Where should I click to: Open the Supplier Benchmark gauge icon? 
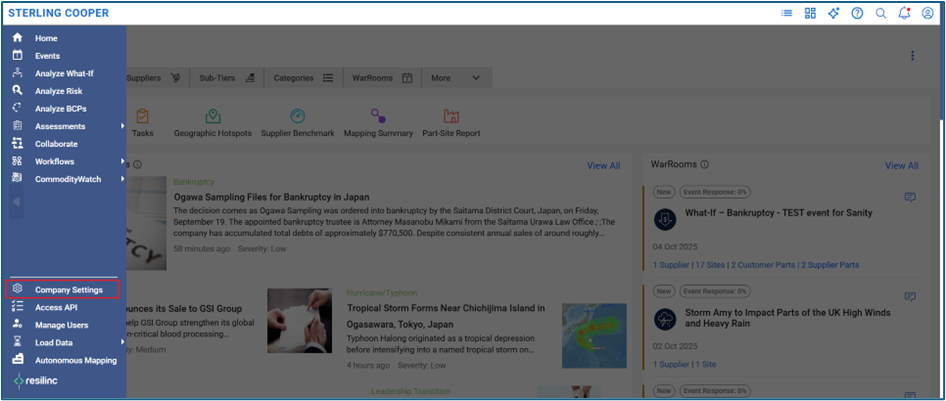tap(297, 116)
